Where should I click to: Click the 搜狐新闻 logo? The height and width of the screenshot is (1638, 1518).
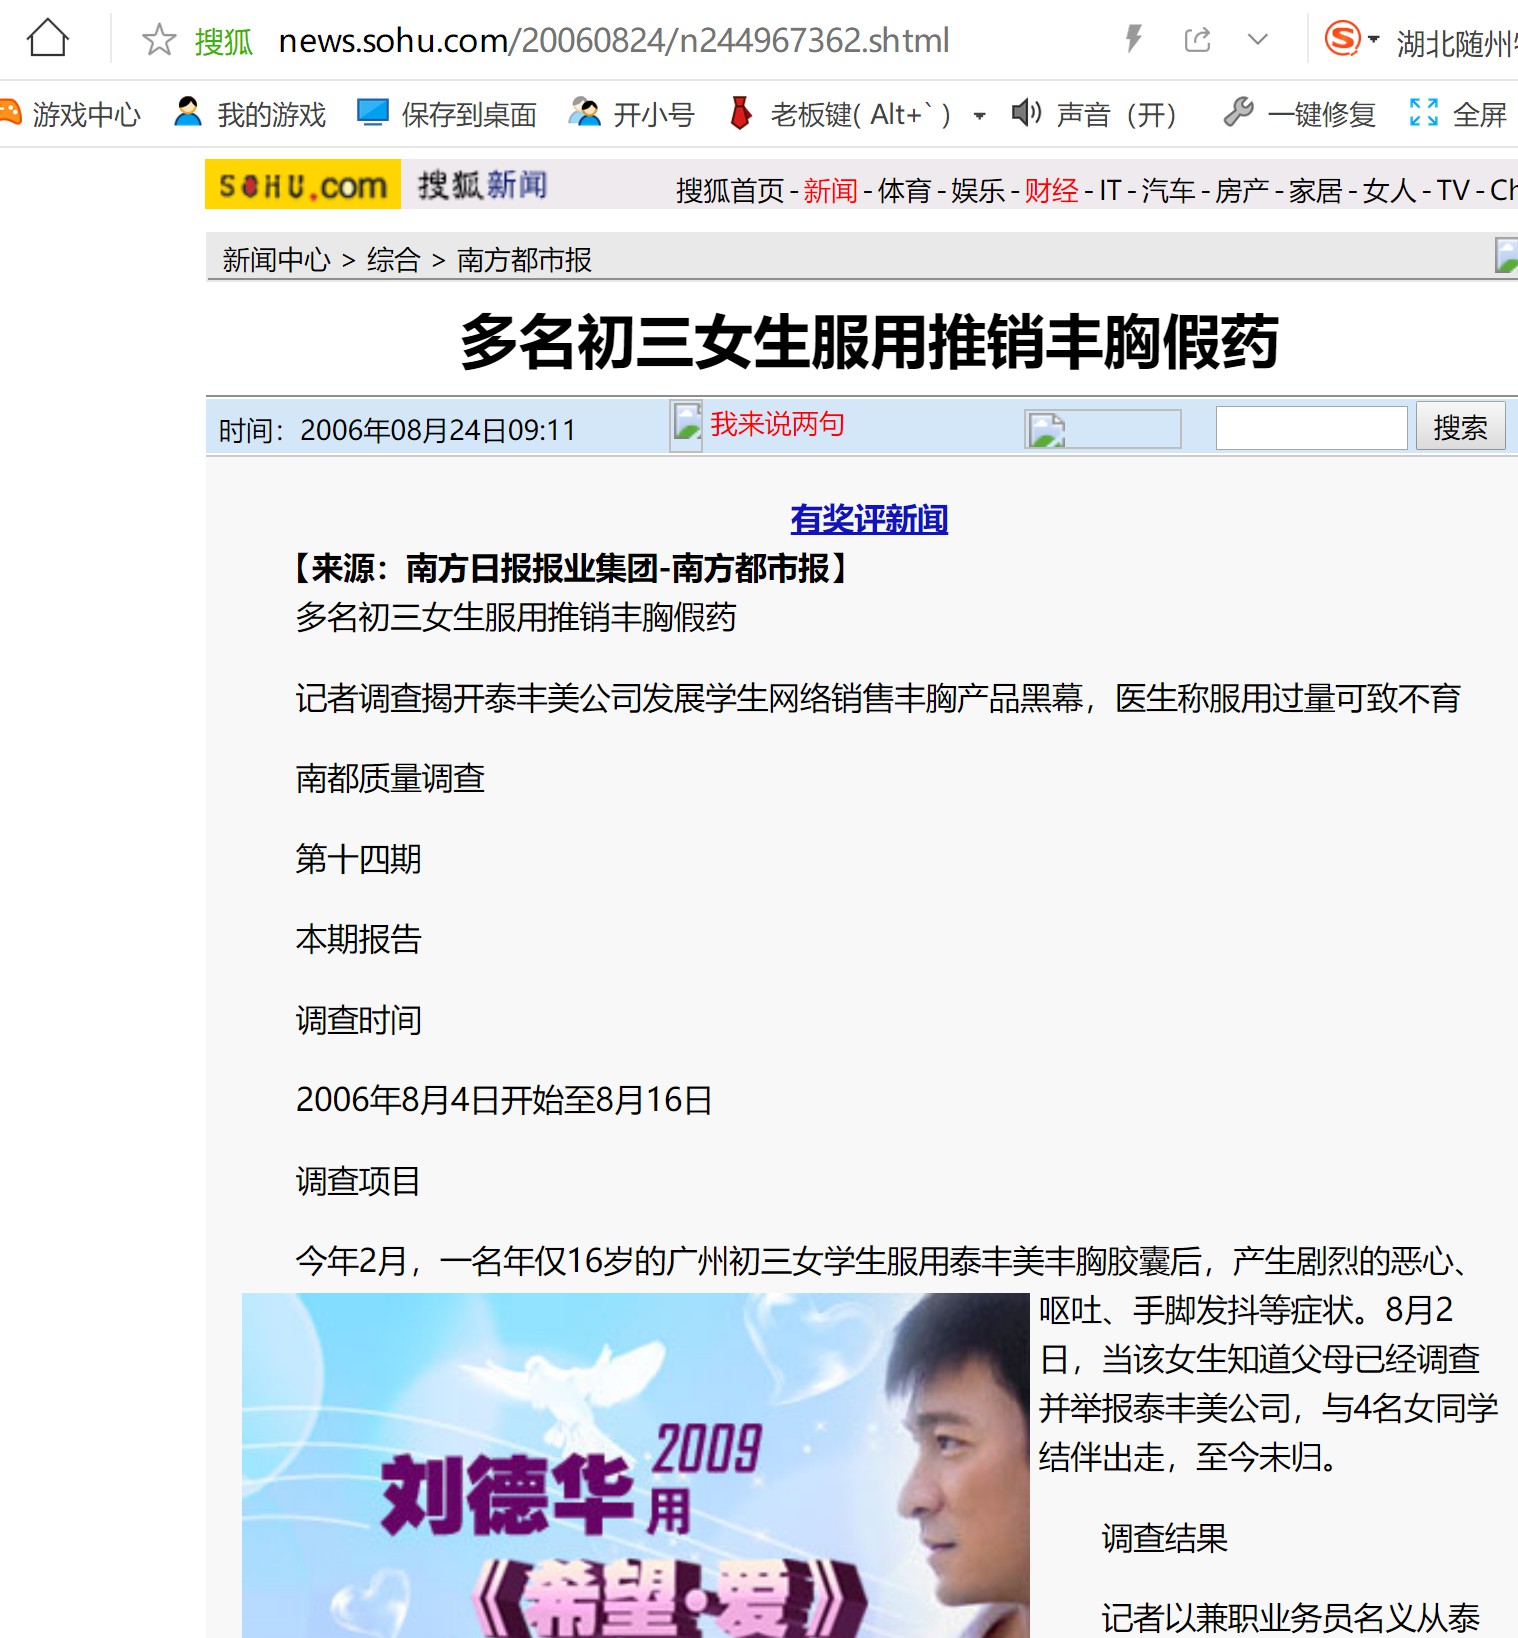click(482, 184)
